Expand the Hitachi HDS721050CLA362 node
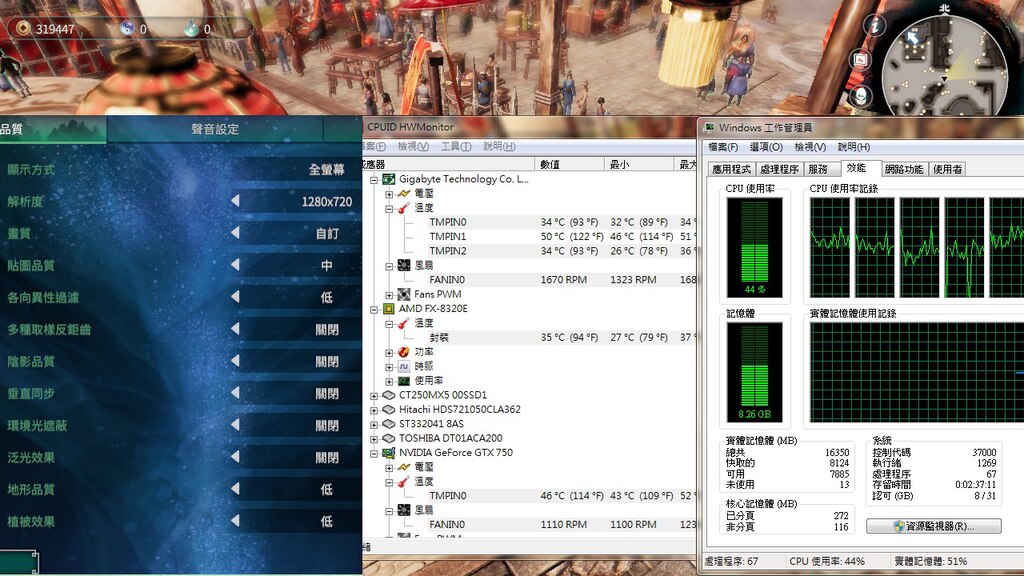Image resolution: width=1024 pixels, height=576 pixels. [374, 410]
